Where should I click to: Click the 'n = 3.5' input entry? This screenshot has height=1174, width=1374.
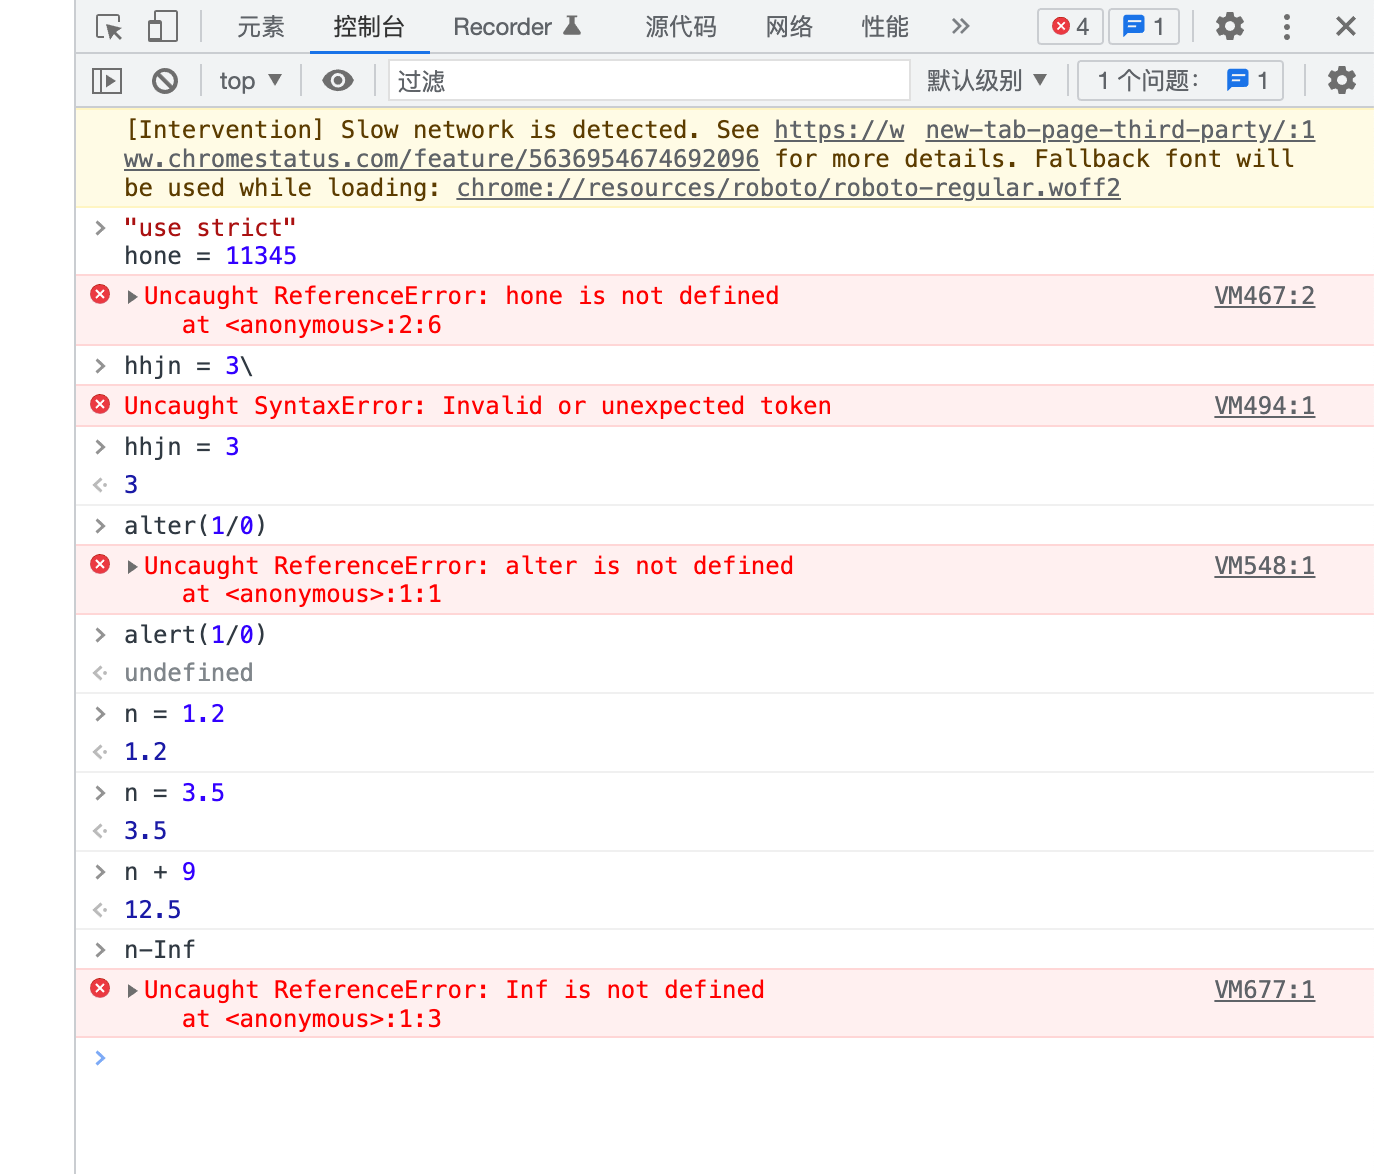coord(175,793)
